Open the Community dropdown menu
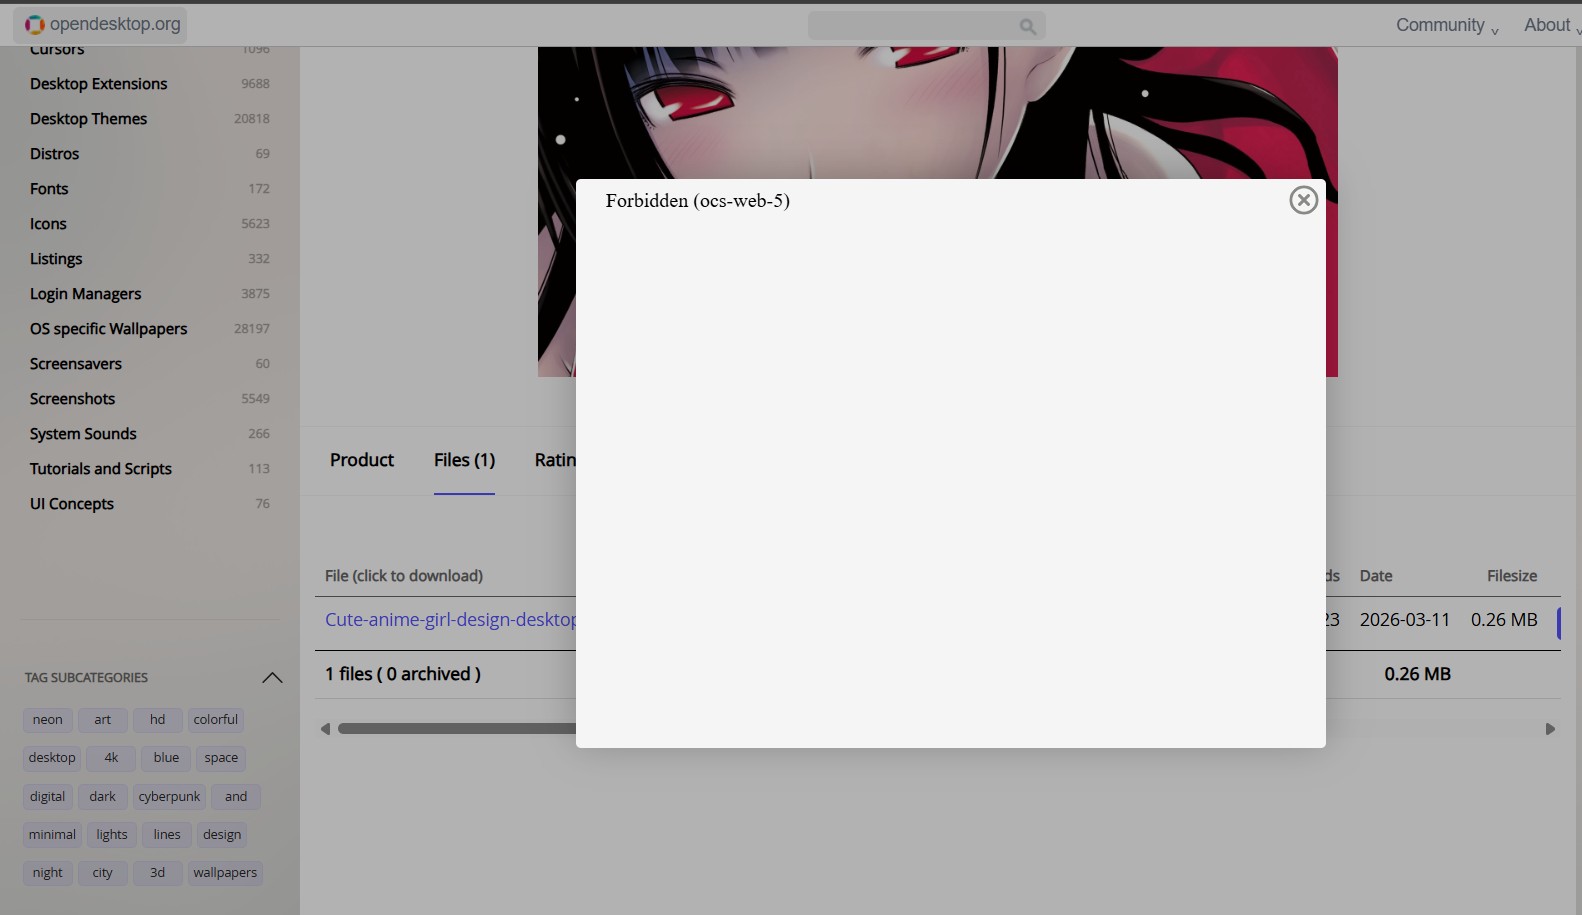 (x=1446, y=25)
